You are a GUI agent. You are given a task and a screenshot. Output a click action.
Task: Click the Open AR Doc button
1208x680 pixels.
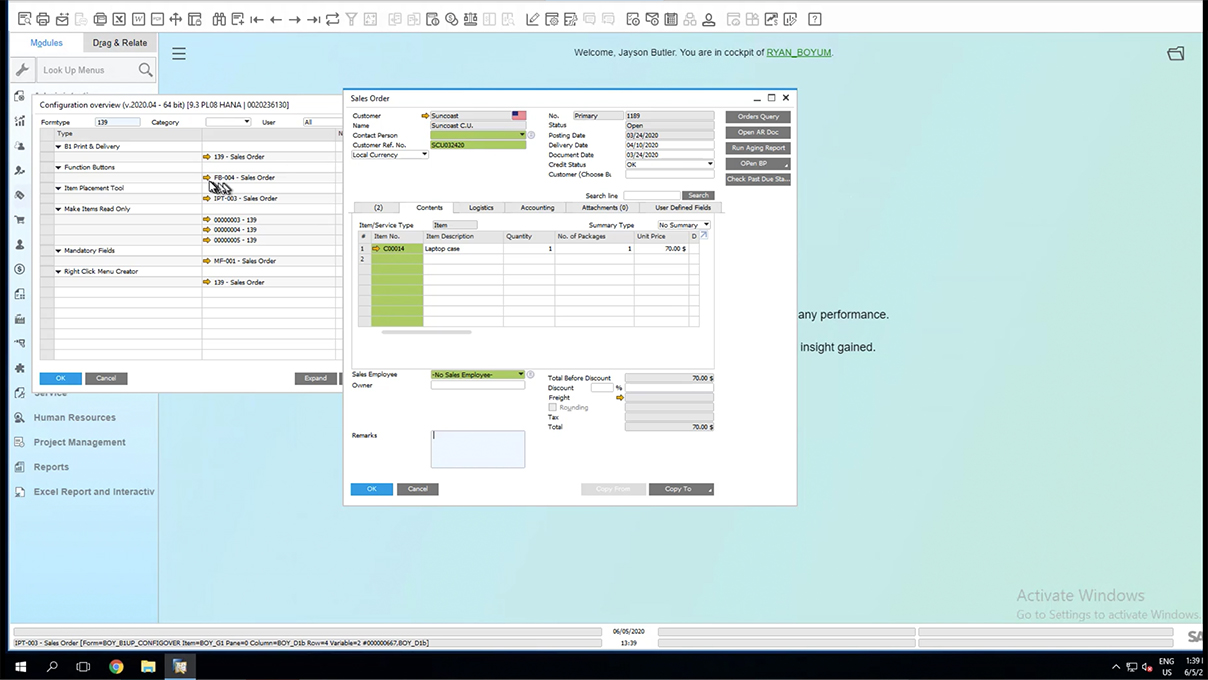[758, 132]
